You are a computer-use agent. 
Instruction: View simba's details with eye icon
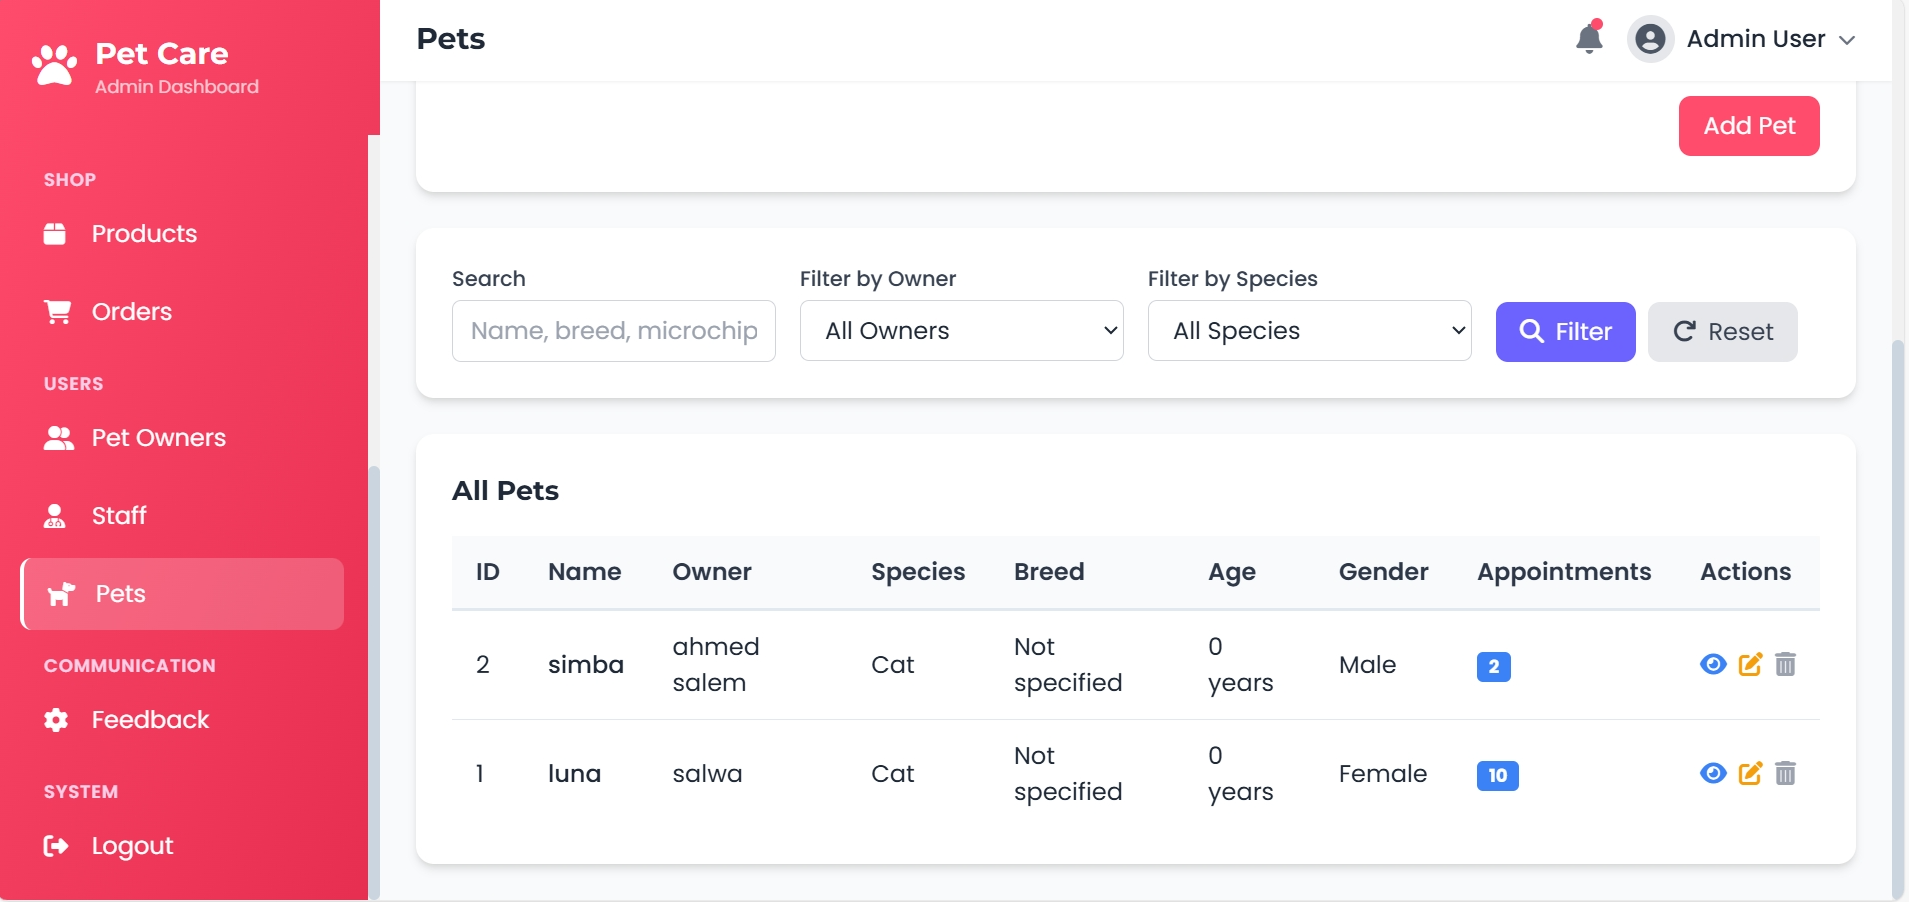tap(1713, 665)
